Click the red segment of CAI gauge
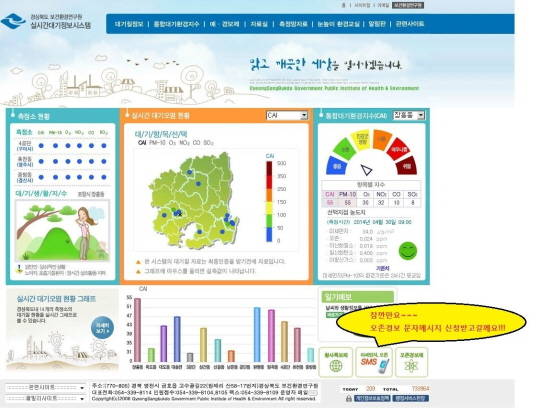 click(397, 148)
